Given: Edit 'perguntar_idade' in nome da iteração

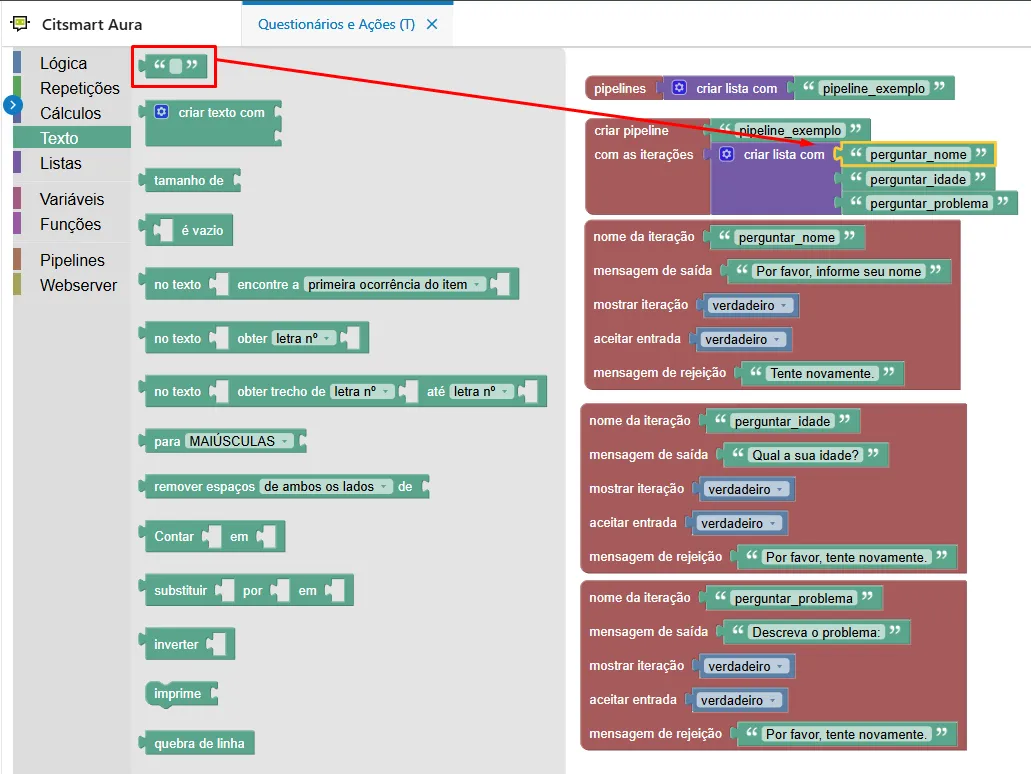Looking at the screenshot, I should point(782,422).
